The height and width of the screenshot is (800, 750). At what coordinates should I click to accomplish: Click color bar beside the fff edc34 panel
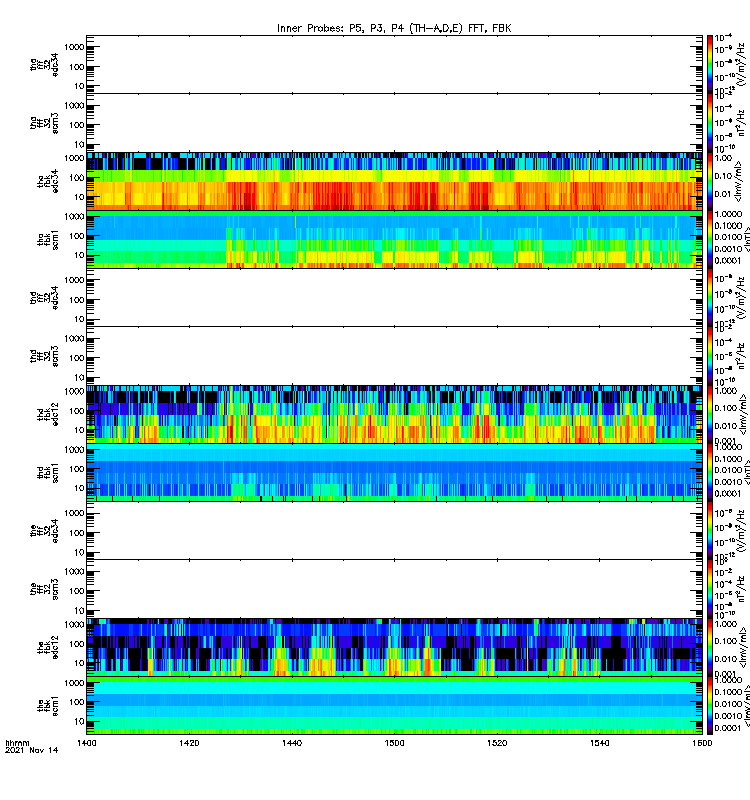(710, 531)
